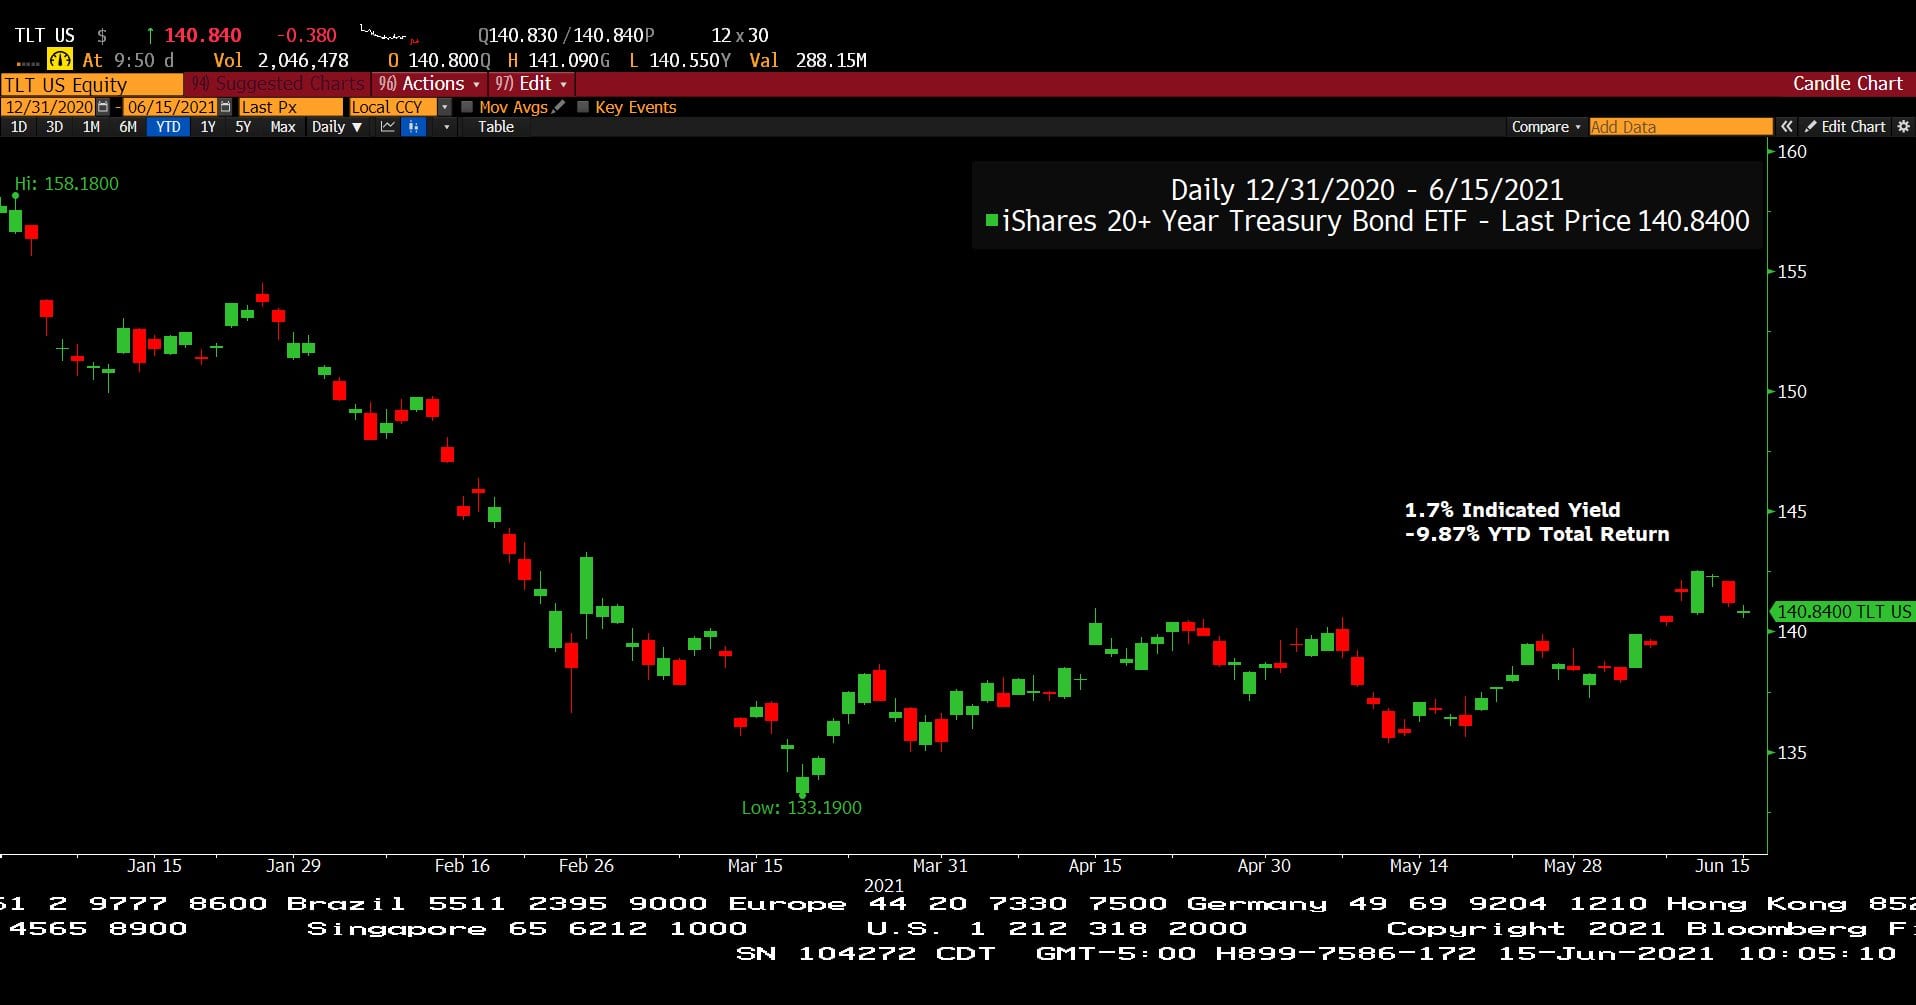Click the 150 price axis label
Viewport: 1916px width, 1005px height.
click(1791, 392)
